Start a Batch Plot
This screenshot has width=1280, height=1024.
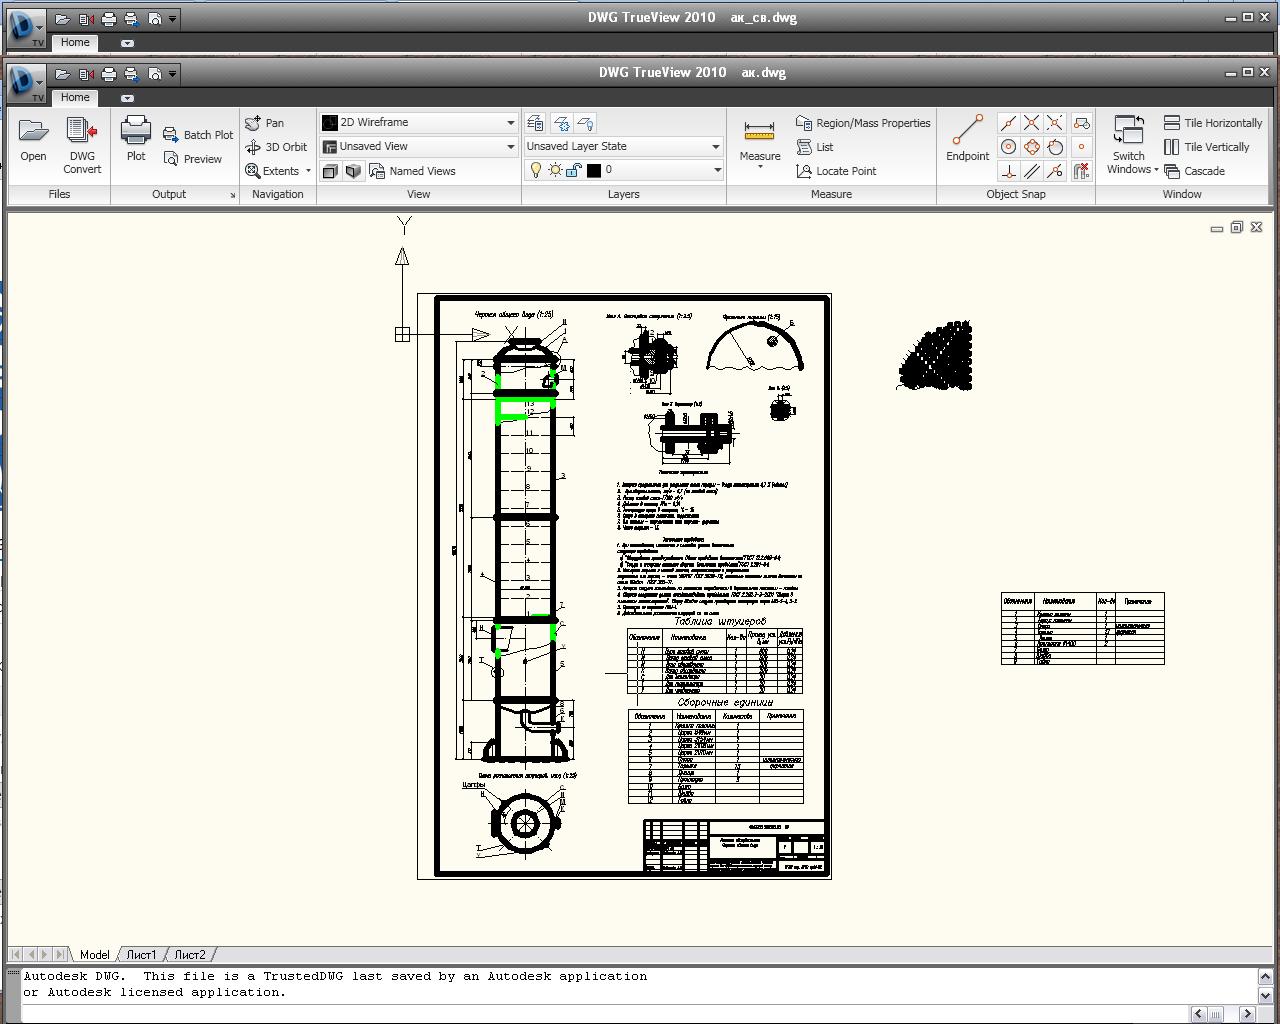[x=198, y=134]
